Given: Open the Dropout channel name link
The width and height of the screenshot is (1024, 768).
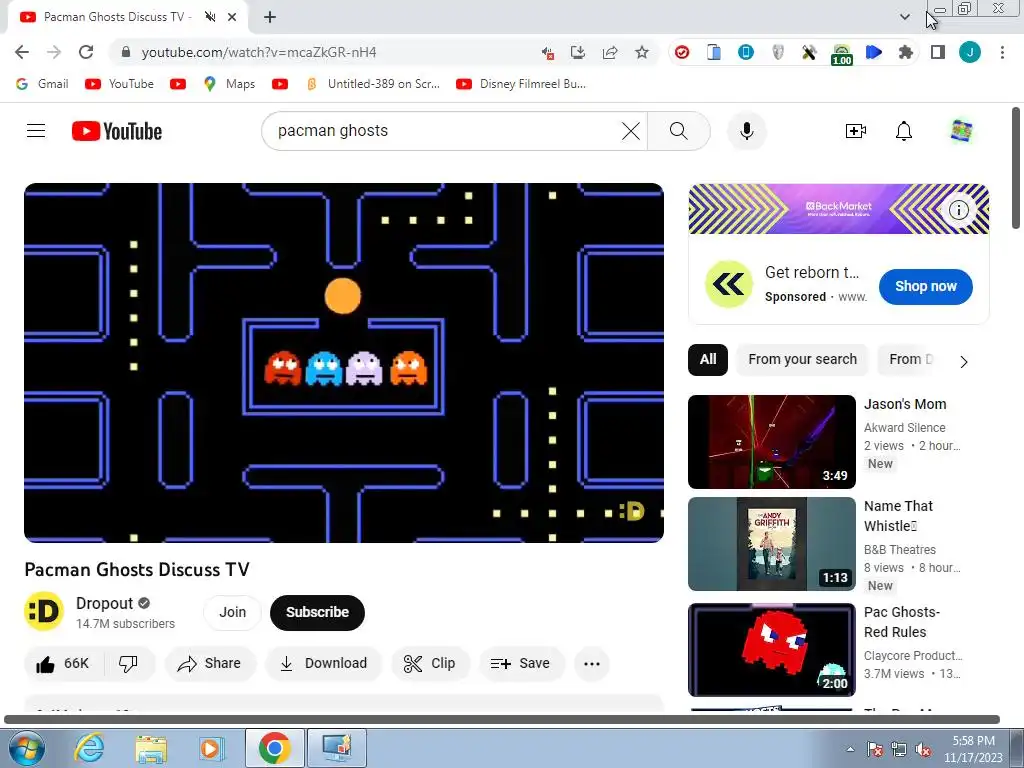Looking at the screenshot, I should [x=104, y=603].
